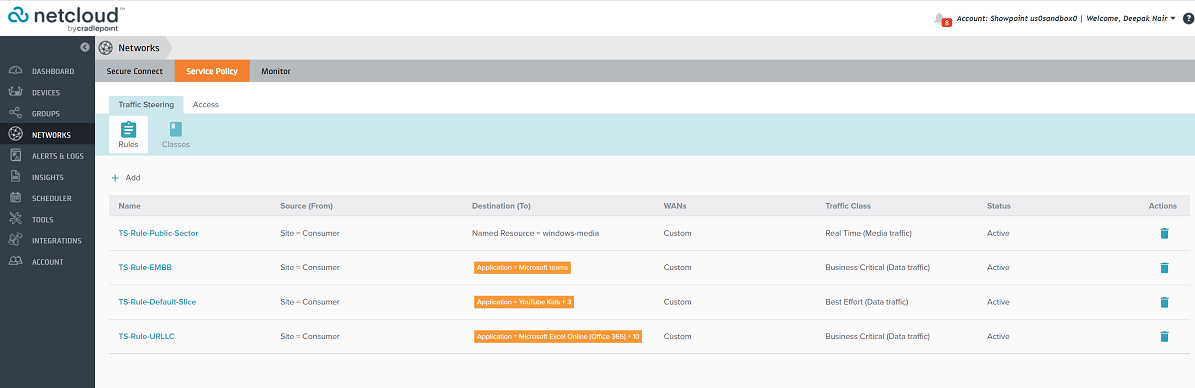This screenshot has height=388, width=1195.
Task: Sort by the Destination (To) column header
Action: pyautogui.click(x=501, y=206)
